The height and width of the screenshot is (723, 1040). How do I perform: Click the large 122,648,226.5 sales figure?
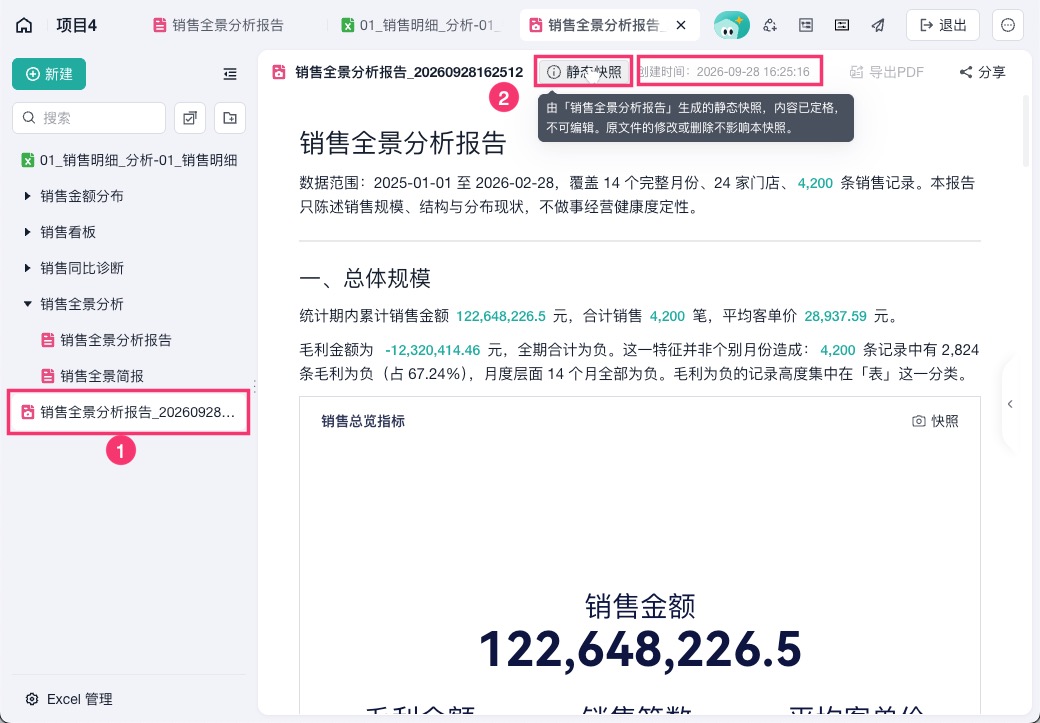640,649
